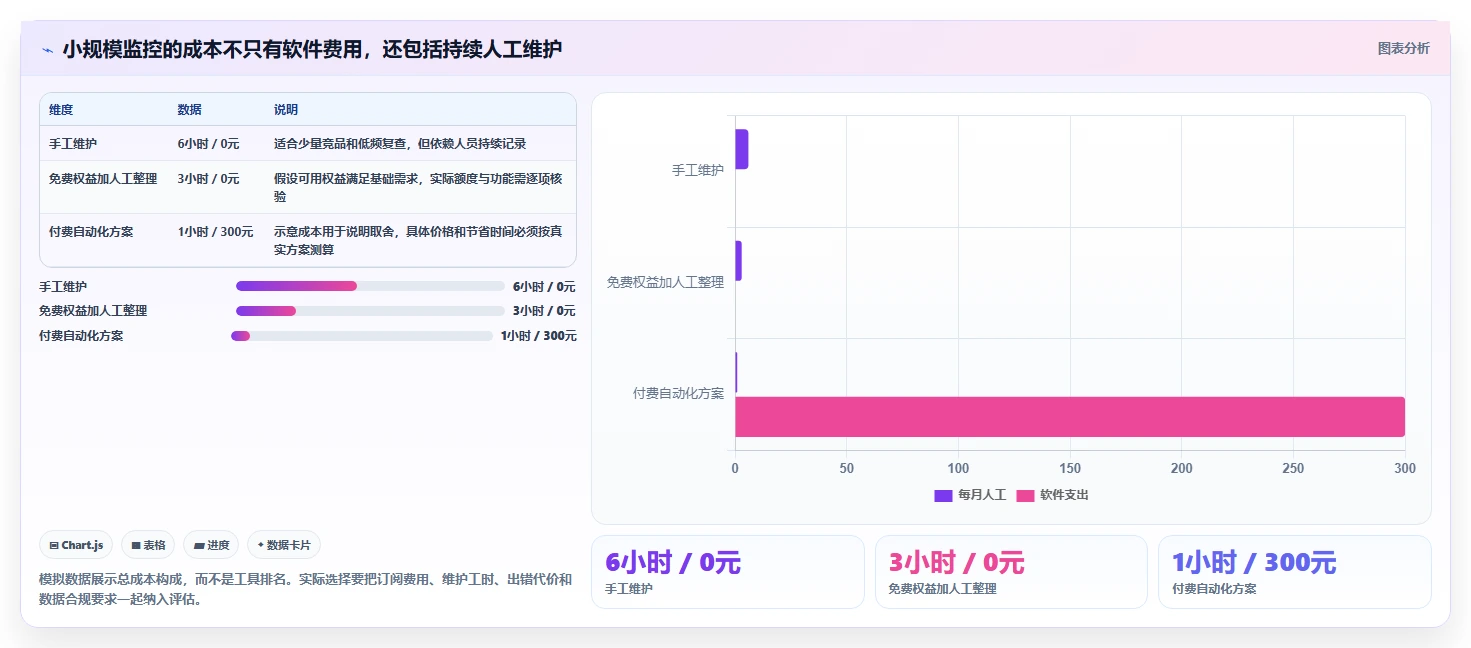Click the 付费自动化方案 label beside its progress bar
This screenshot has width=1471, height=648.
pos(81,336)
